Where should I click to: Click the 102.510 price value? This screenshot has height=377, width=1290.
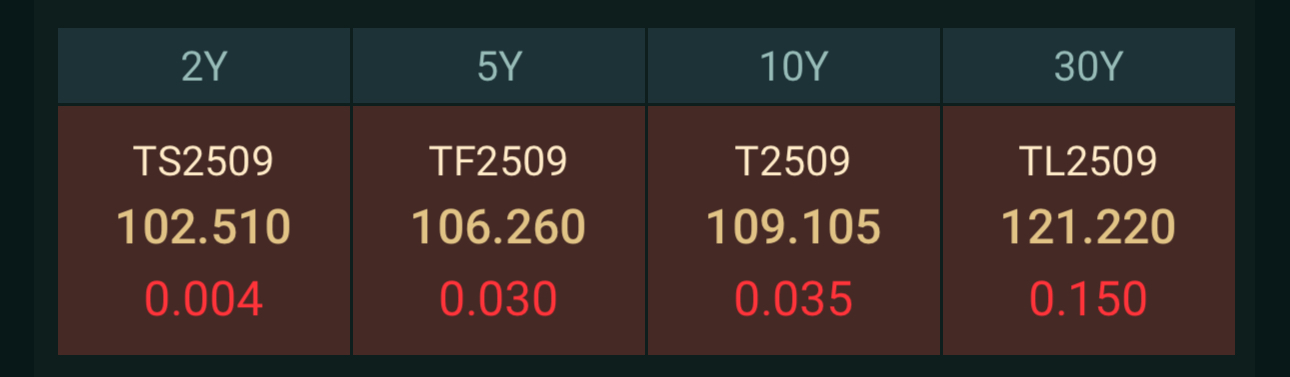click(x=204, y=228)
